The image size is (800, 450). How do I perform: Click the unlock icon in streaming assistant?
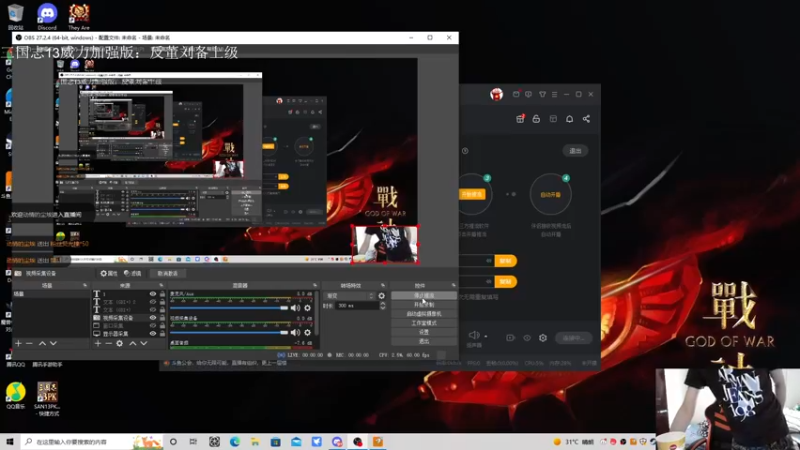pyautogui.click(x=536, y=119)
